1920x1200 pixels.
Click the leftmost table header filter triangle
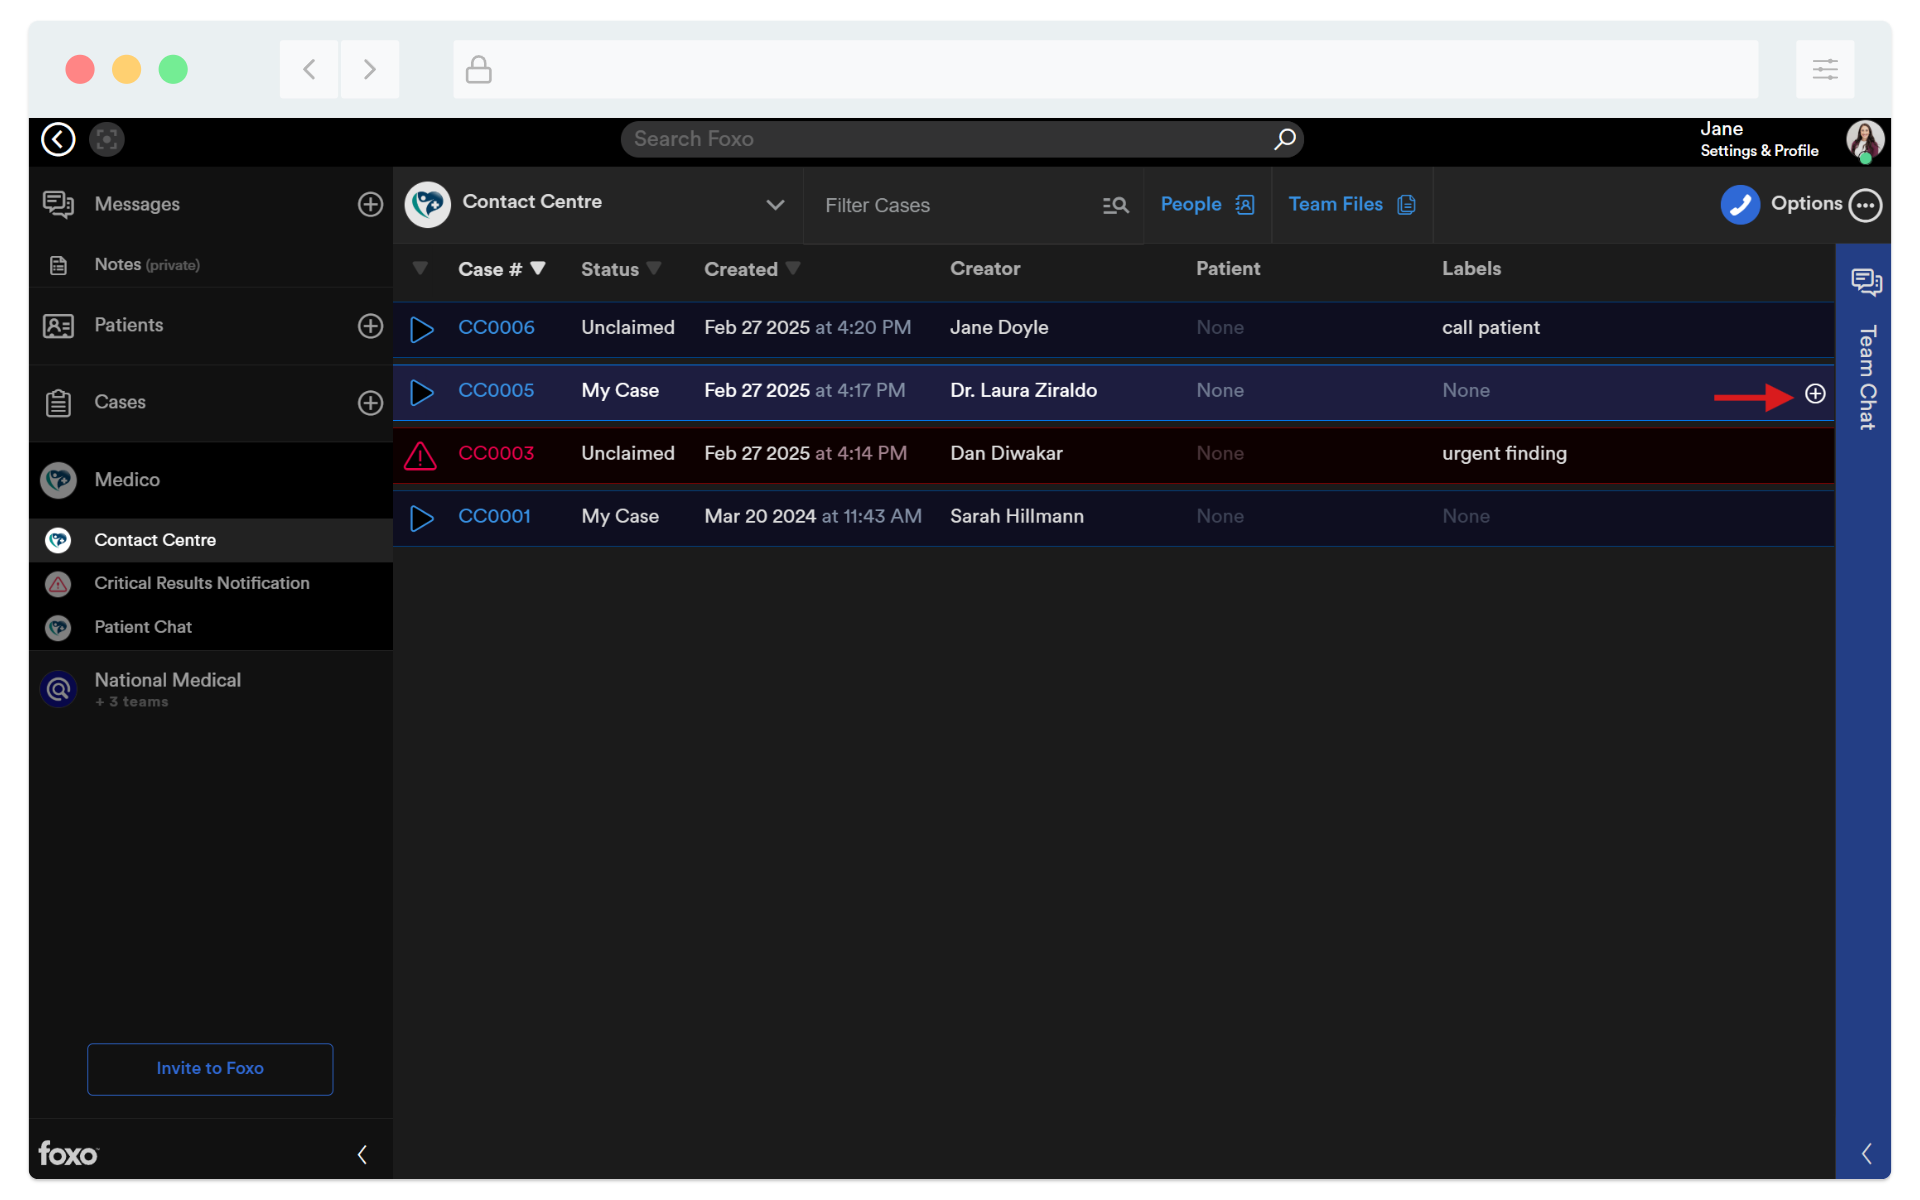(420, 268)
